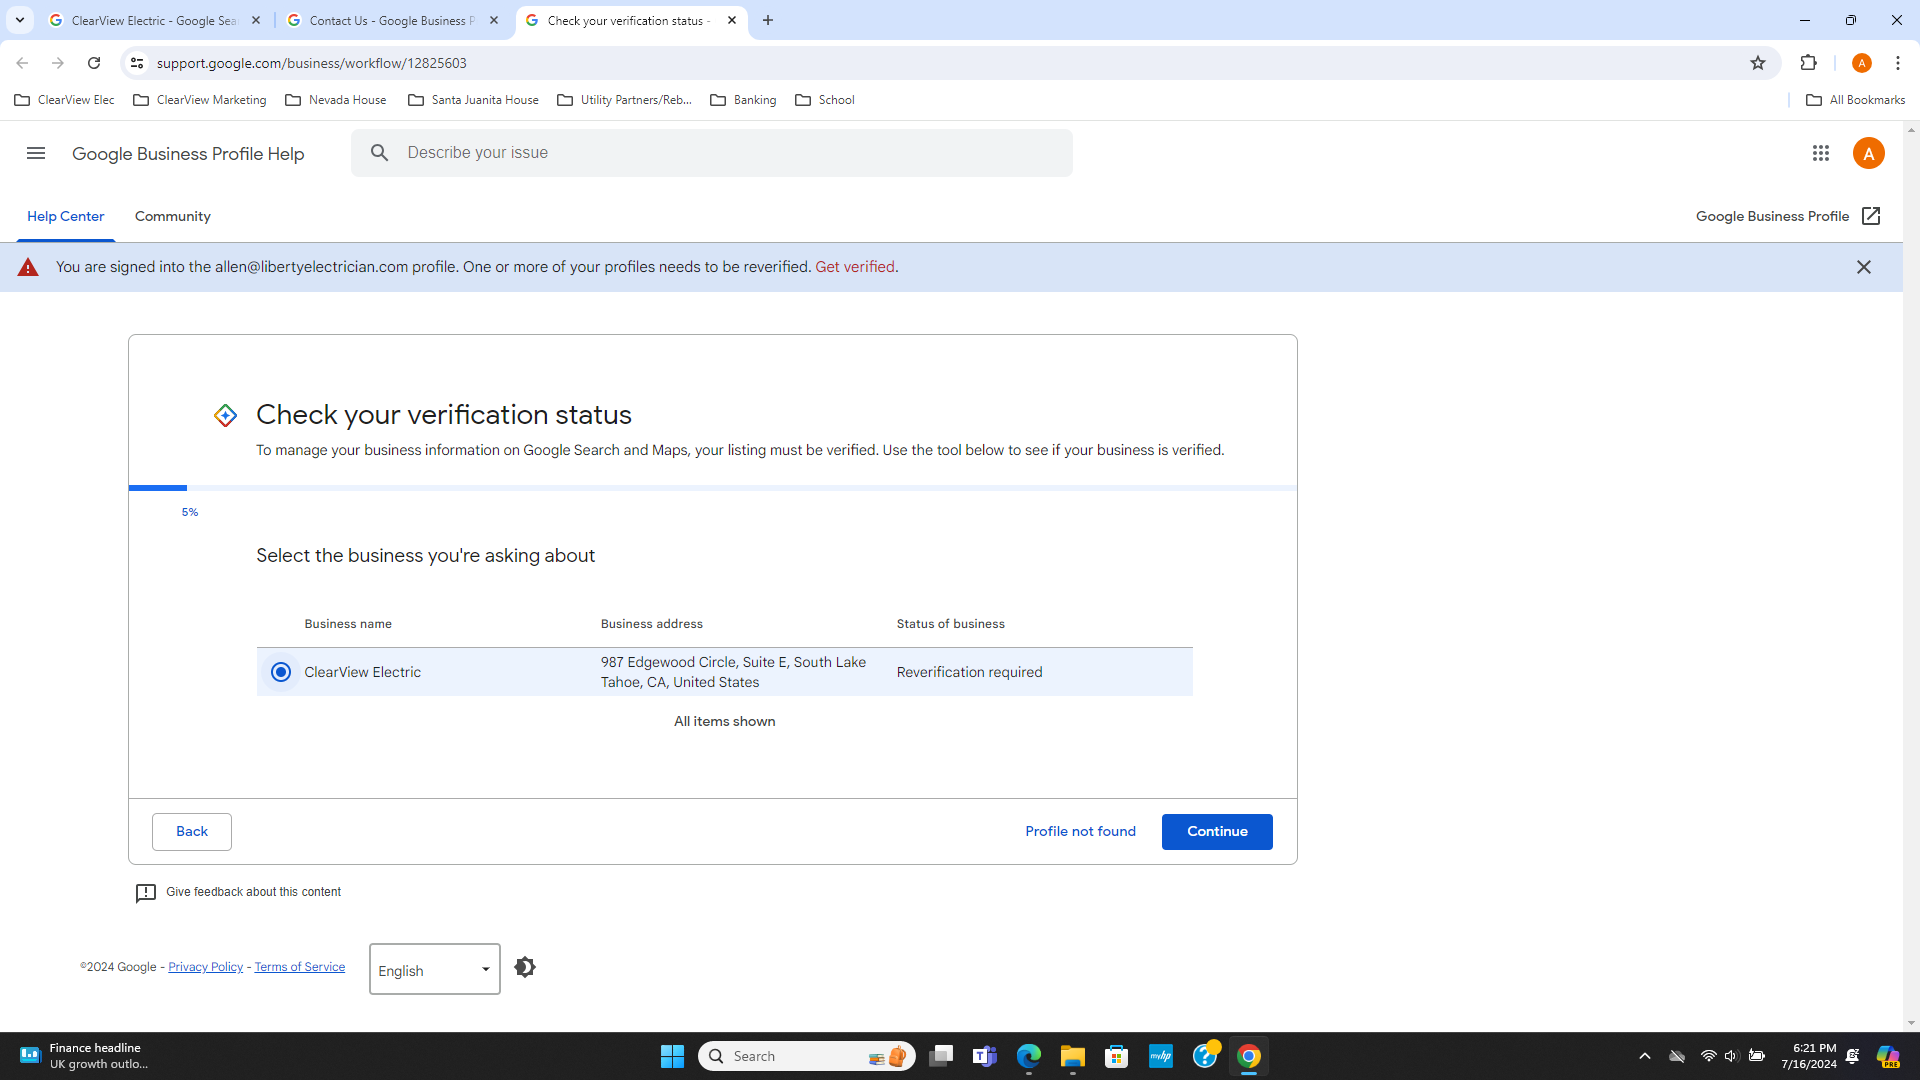
Task: Click the Give feedback about this content icon
Action: click(x=146, y=892)
